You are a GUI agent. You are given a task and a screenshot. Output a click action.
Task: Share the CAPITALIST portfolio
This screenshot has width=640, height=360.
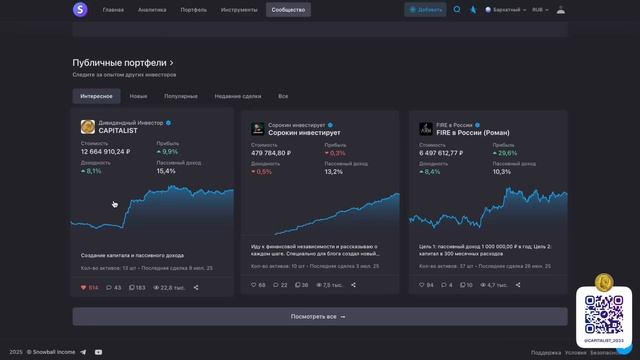196,287
